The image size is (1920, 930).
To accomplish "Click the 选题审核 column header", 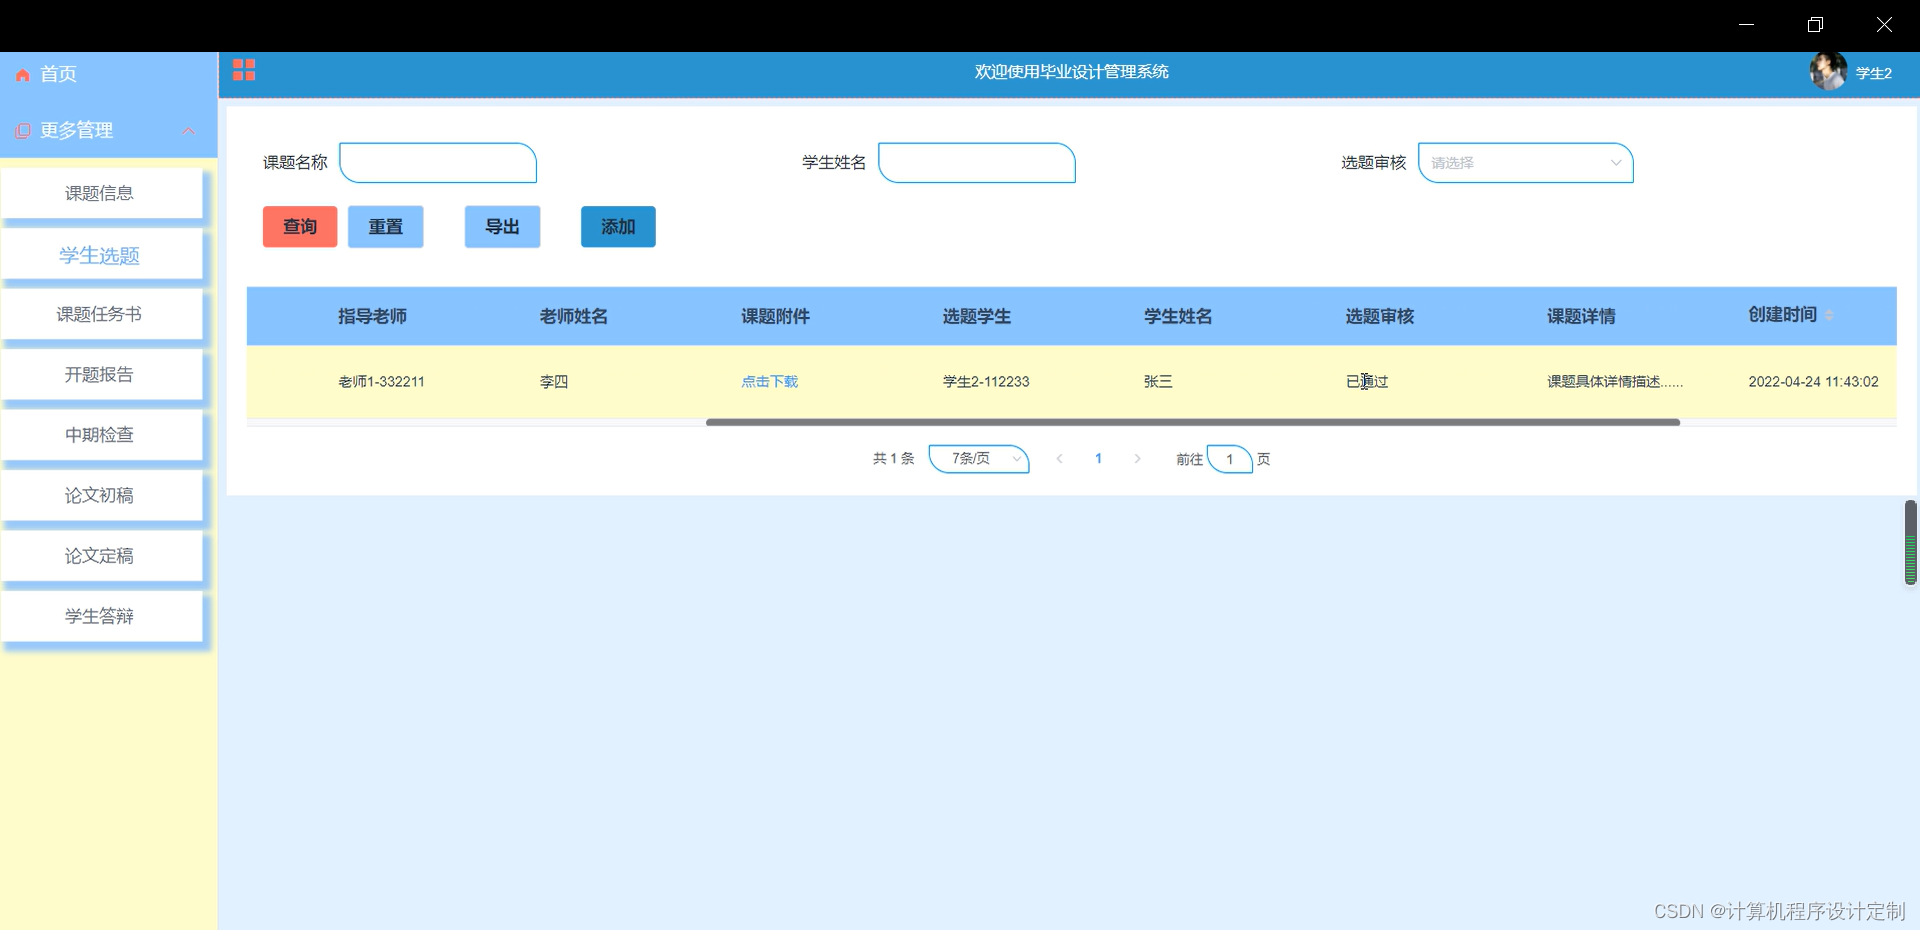I will tap(1380, 316).
